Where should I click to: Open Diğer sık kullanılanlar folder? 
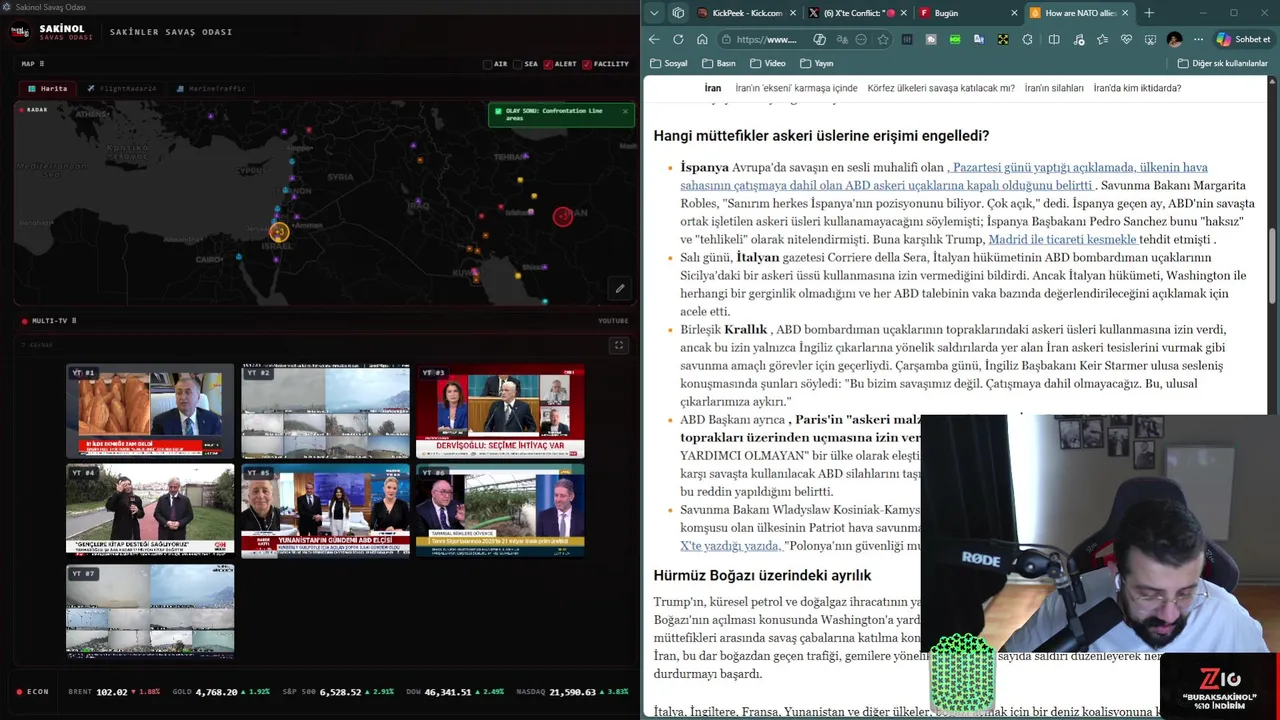(x=1222, y=63)
